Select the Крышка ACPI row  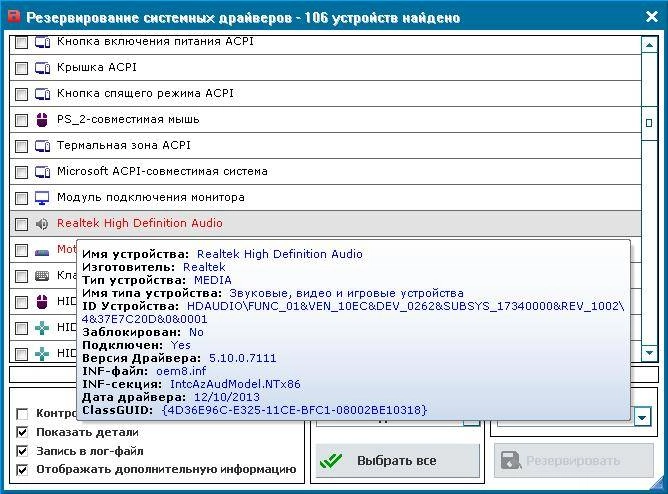coord(325,68)
